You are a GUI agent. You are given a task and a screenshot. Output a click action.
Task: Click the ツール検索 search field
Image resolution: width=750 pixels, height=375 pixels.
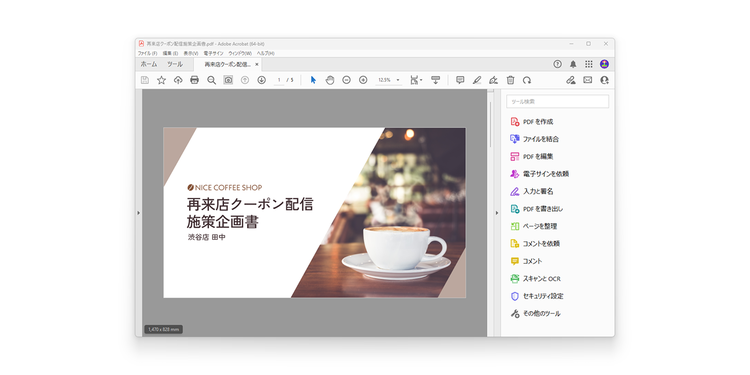558,101
